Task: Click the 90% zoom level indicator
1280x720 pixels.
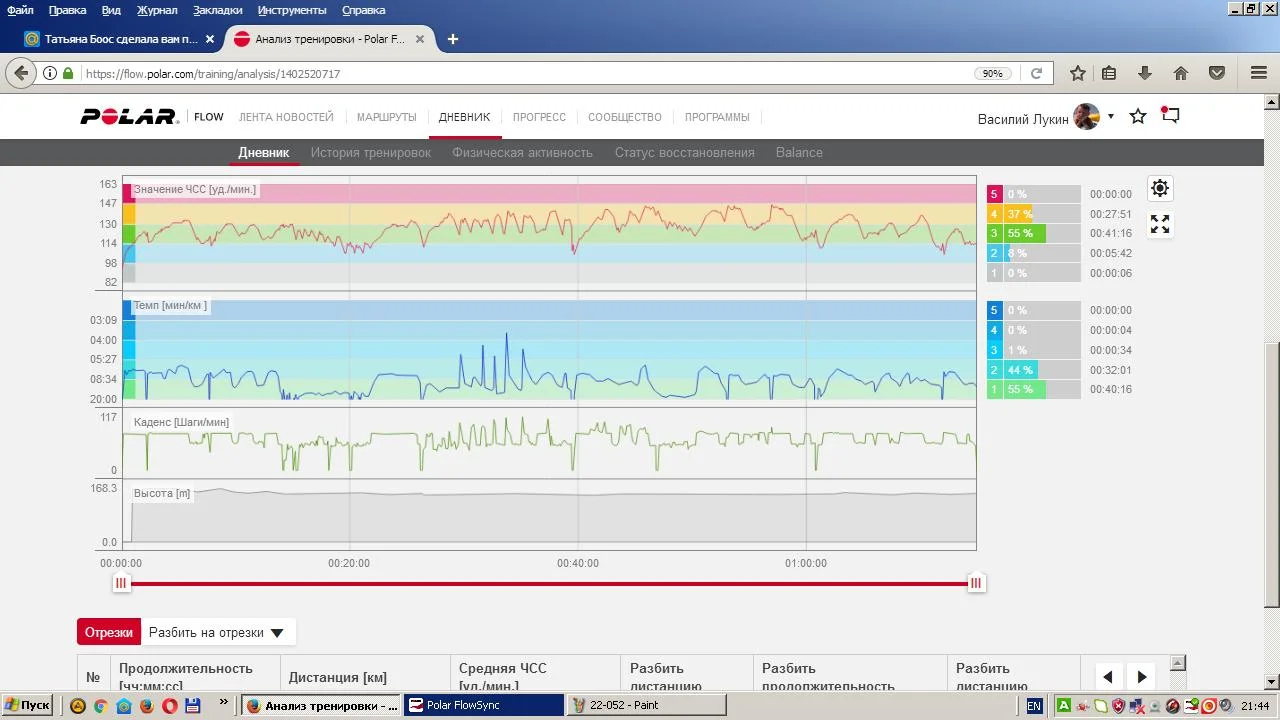Action: point(992,73)
